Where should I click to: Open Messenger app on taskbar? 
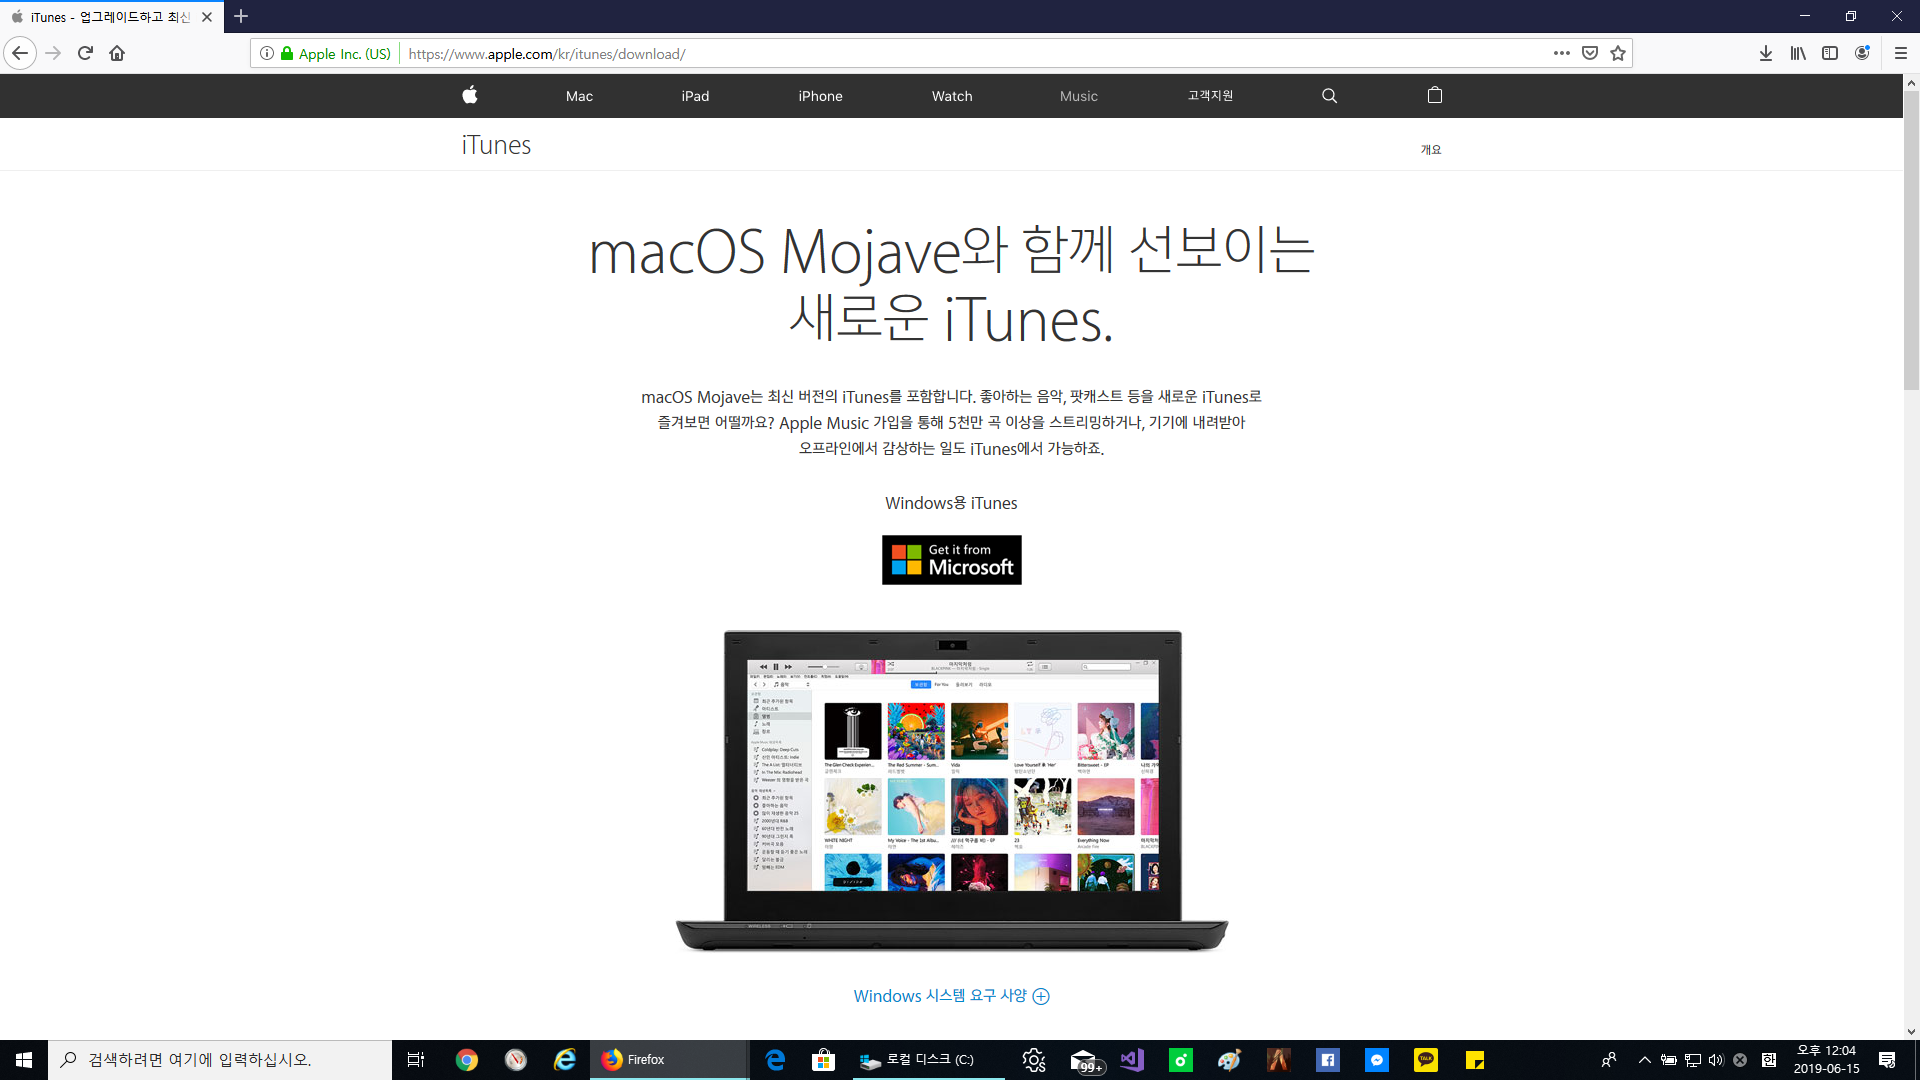click(1377, 1060)
